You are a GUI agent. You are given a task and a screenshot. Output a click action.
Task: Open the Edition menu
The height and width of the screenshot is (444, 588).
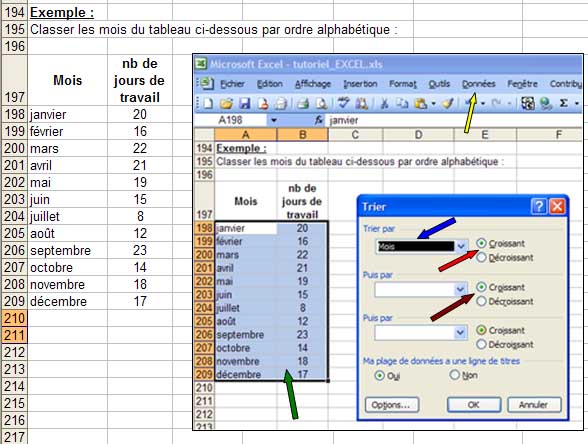[x=270, y=84]
